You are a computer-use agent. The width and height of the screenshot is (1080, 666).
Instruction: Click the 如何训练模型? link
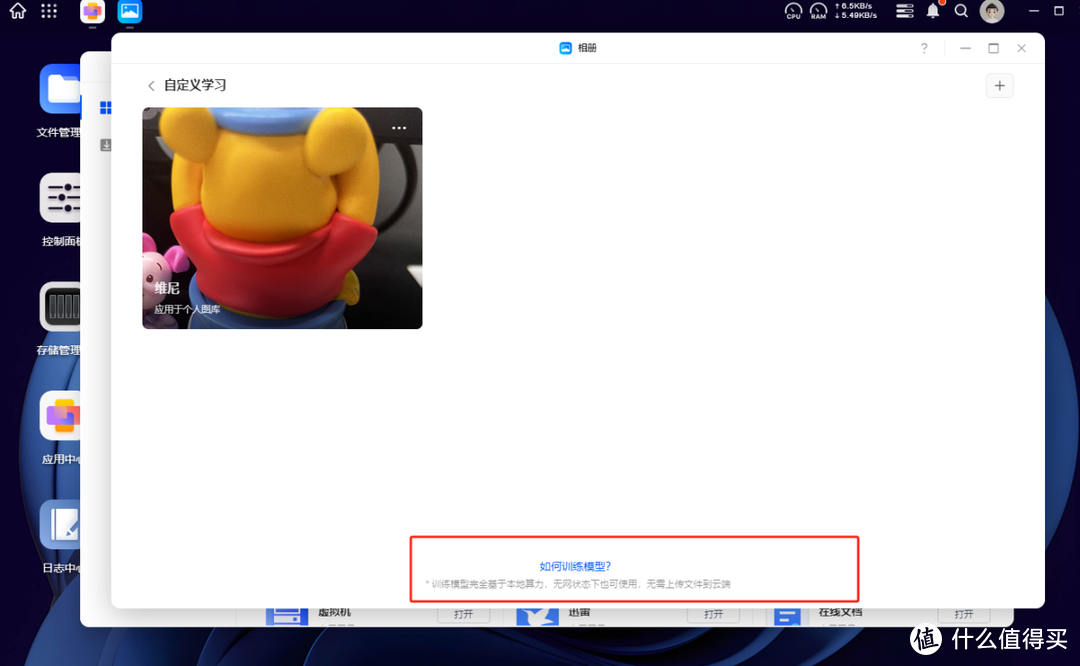tap(575, 566)
